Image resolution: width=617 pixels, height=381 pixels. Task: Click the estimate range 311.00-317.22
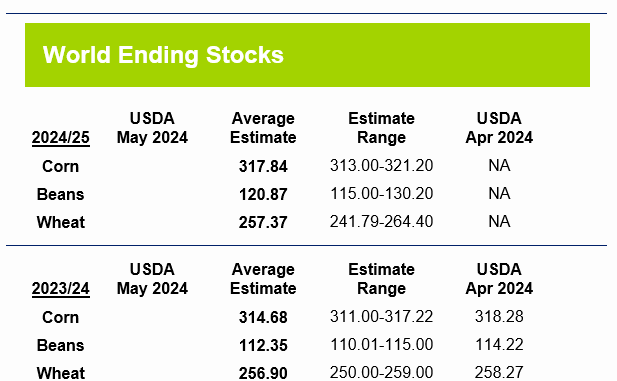(382, 316)
